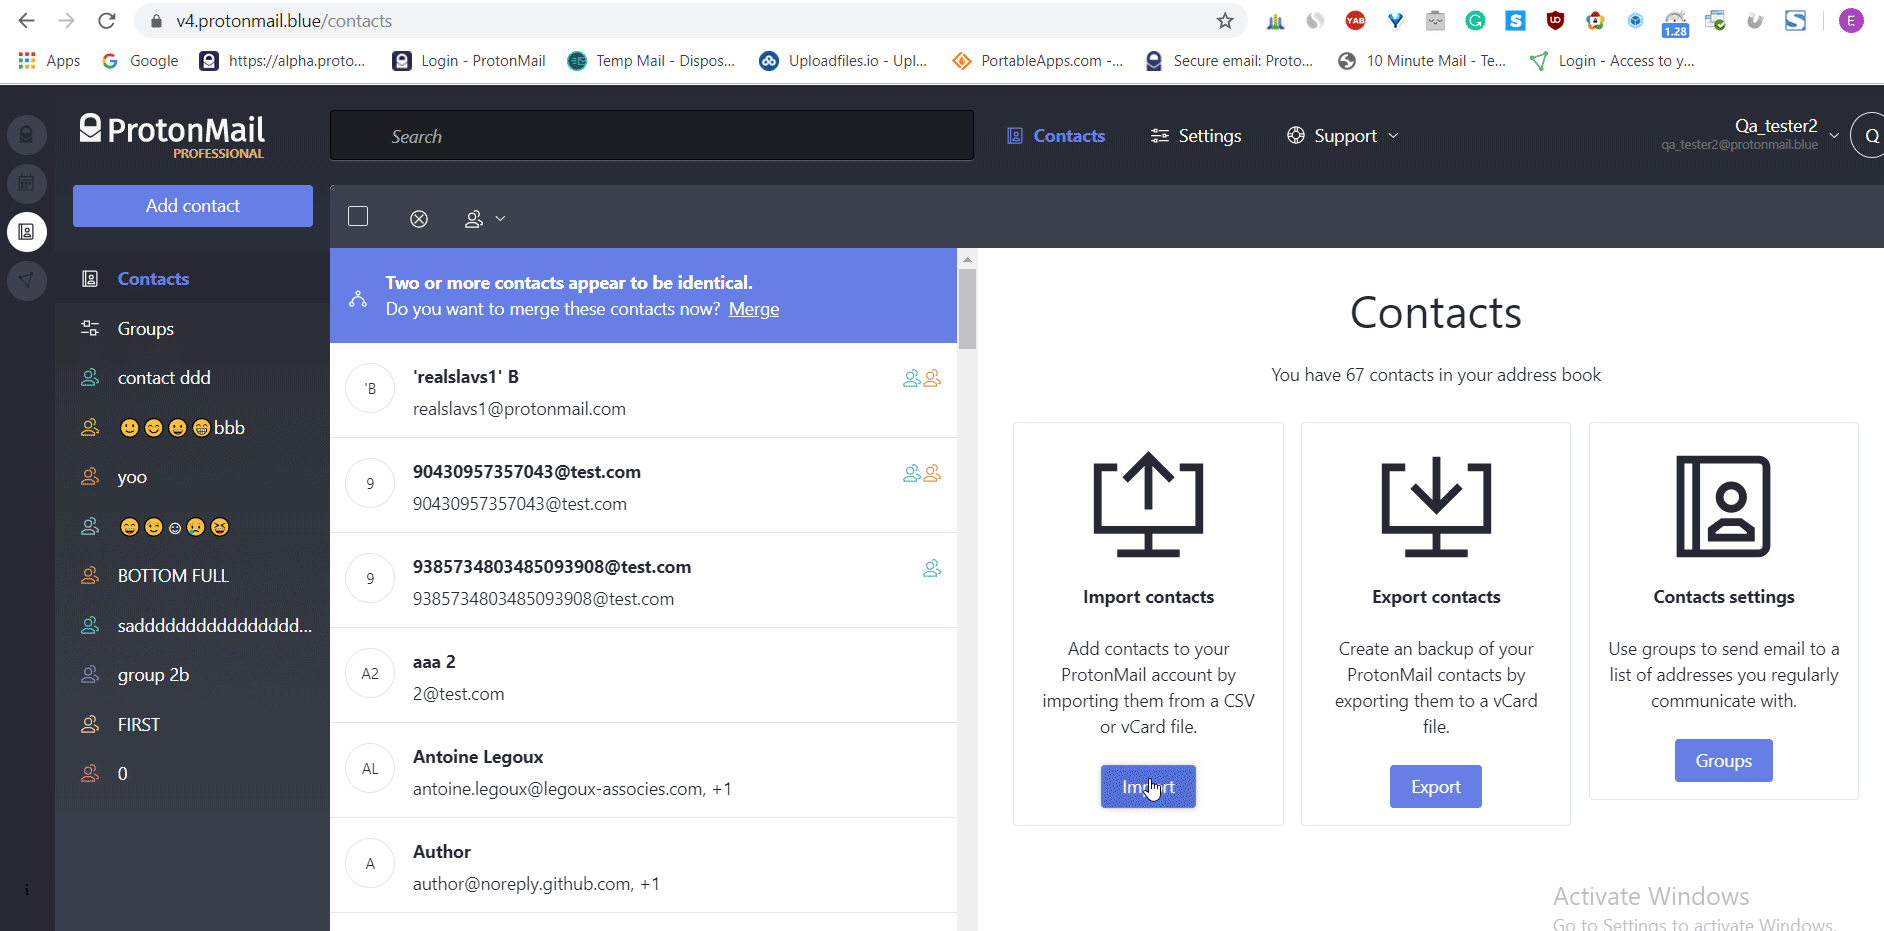Toggle the select-all checkbox in the toolbar
Viewport: 1884px width, 931px height.
pyautogui.click(x=357, y=216)
